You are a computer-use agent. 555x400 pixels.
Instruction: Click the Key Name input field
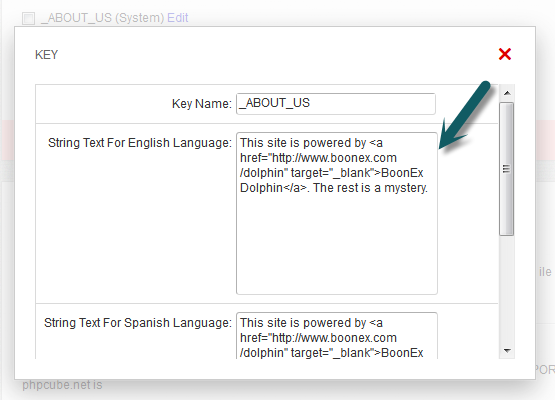(x=336, y=104)
